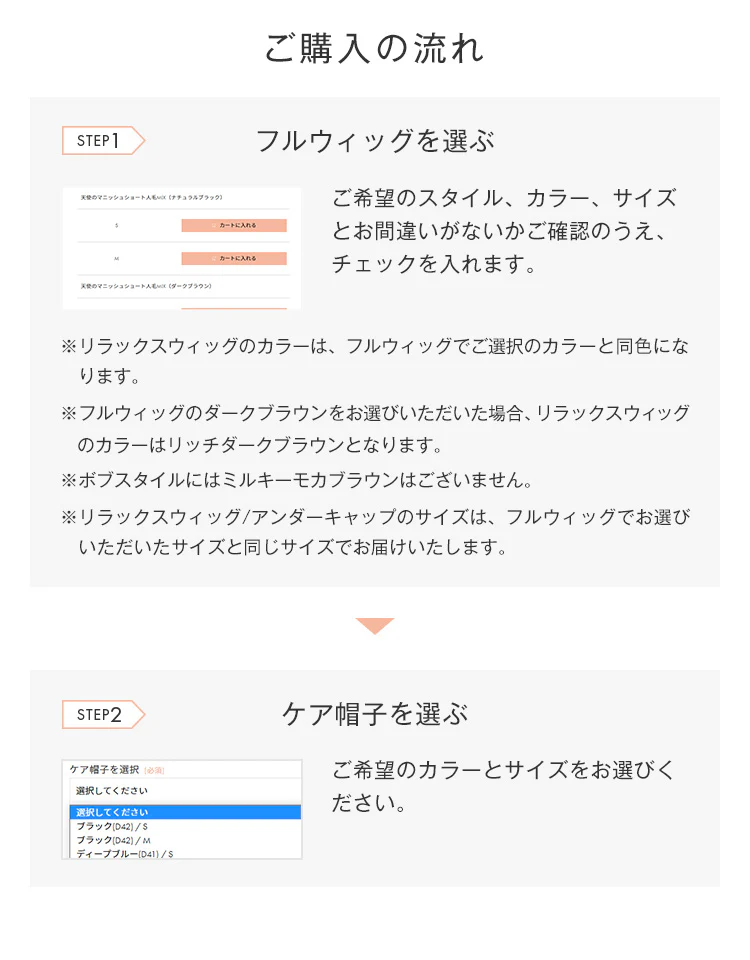The height and width of the screenshot is (960, 750).
Task: Click the ケア帽子を選ぶ step title
Action: tap(375, 714)
